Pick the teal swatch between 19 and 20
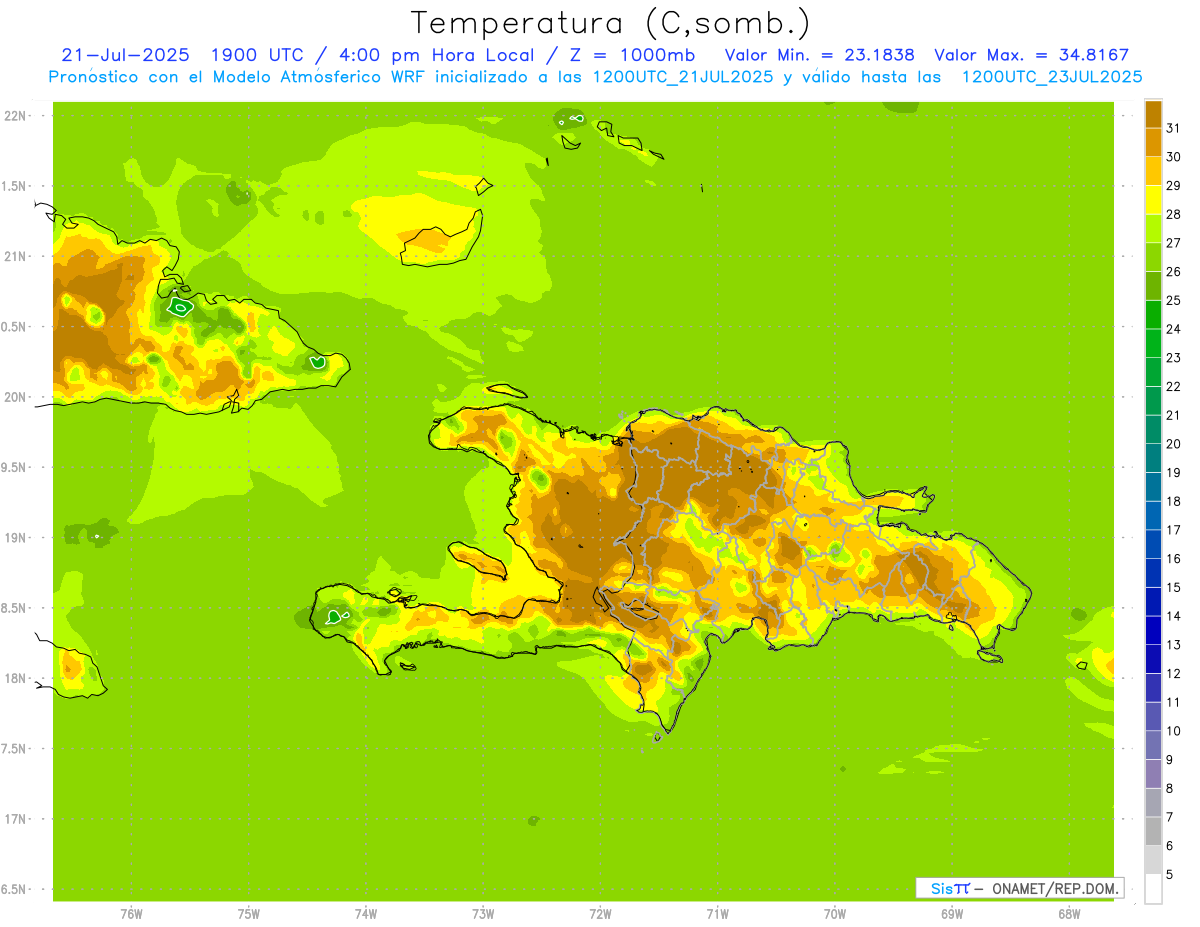 1153,458
